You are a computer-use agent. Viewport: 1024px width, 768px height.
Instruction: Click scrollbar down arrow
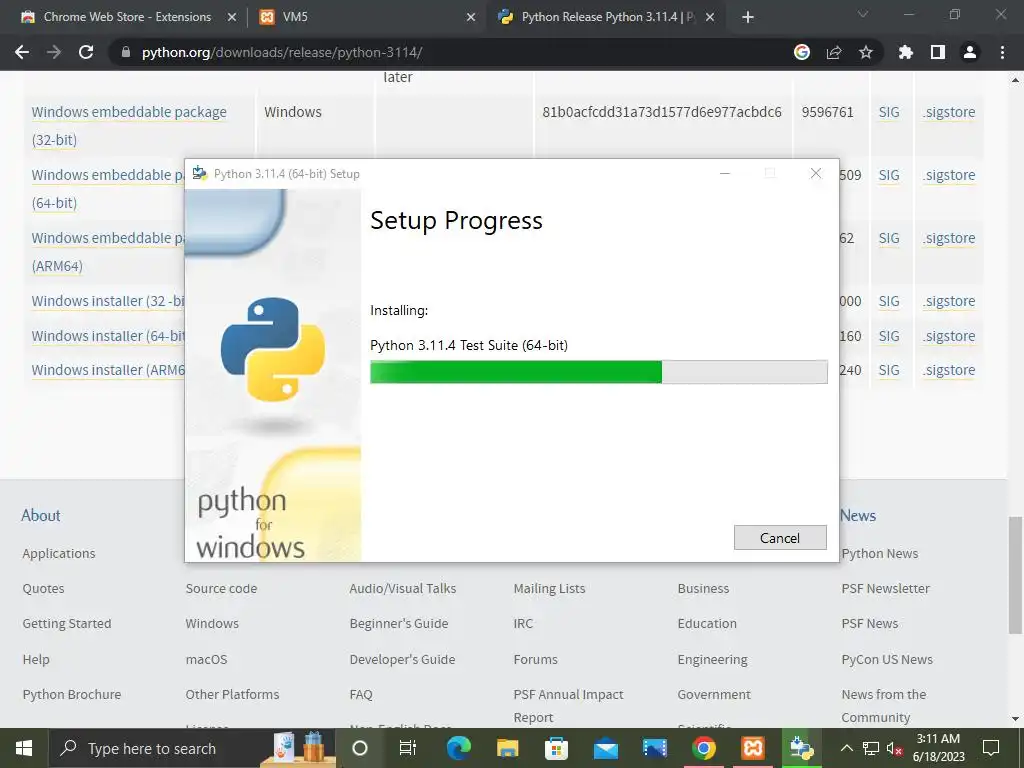coord(1015,719)
